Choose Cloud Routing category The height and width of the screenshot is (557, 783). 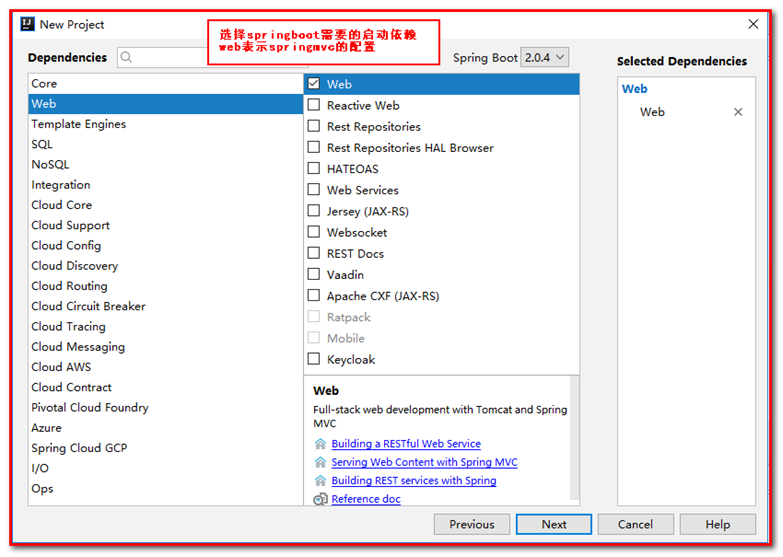click(166, 286)
